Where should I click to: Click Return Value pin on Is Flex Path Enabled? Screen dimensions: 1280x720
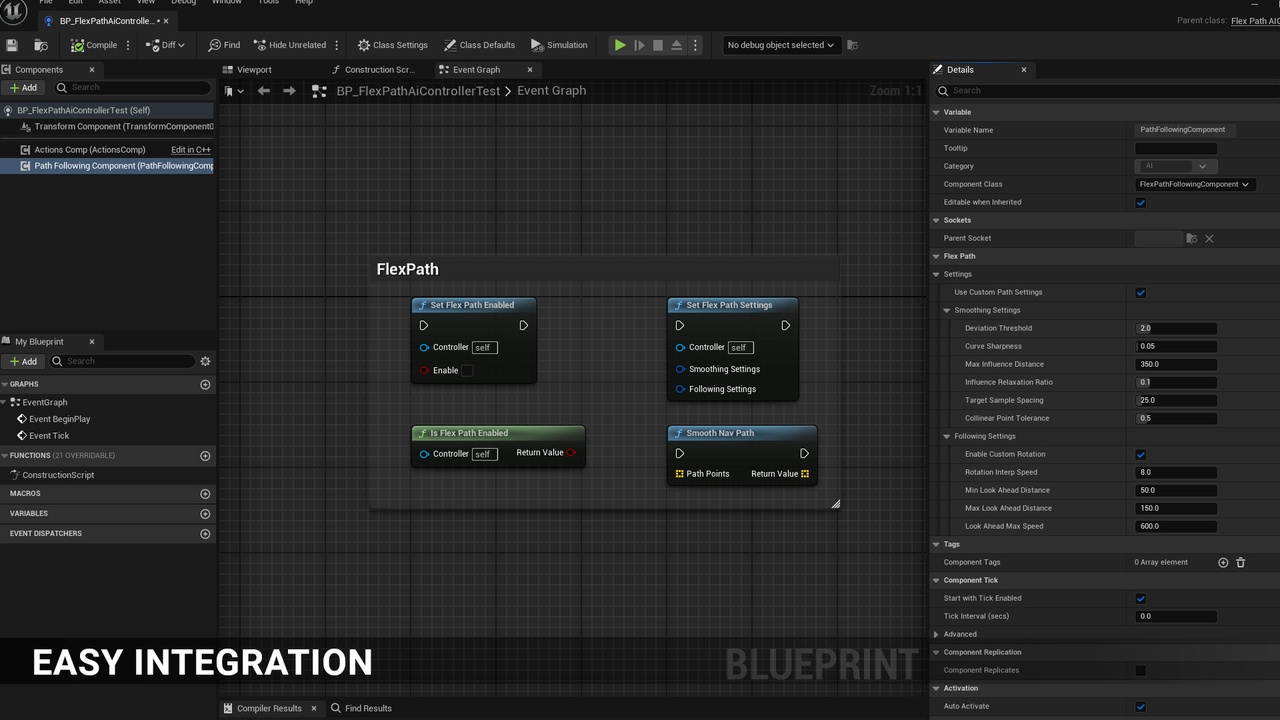[x=571, y=453]
